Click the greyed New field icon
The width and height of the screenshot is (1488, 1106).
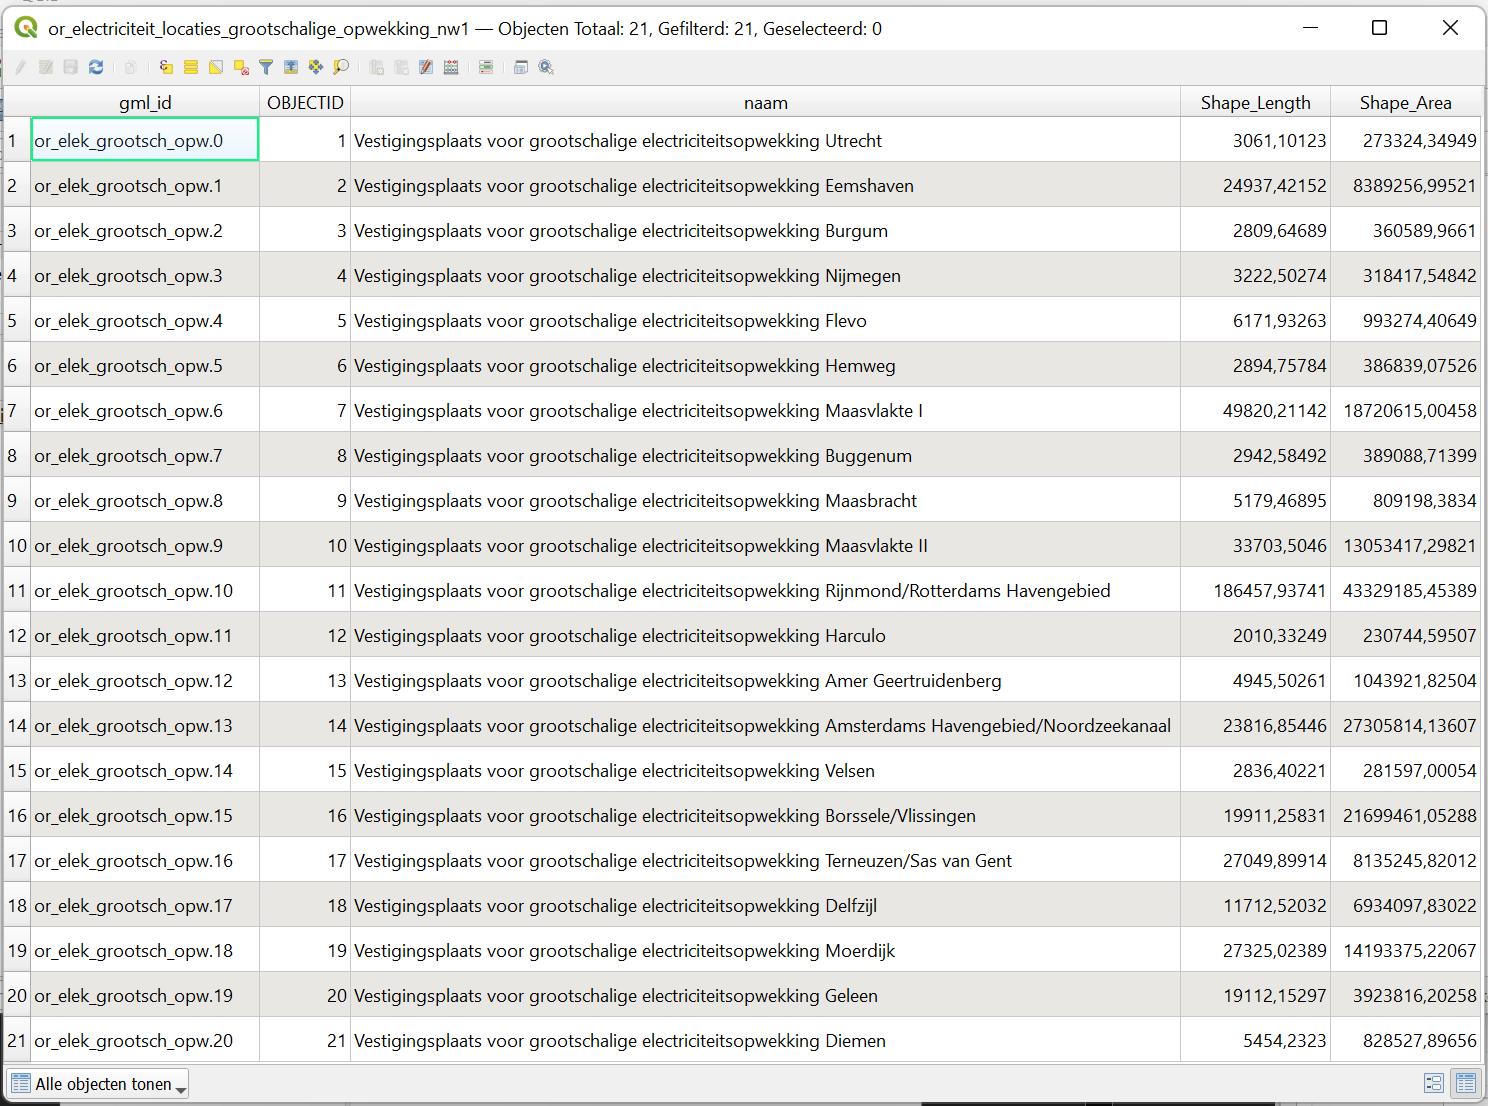pos(377,67)
